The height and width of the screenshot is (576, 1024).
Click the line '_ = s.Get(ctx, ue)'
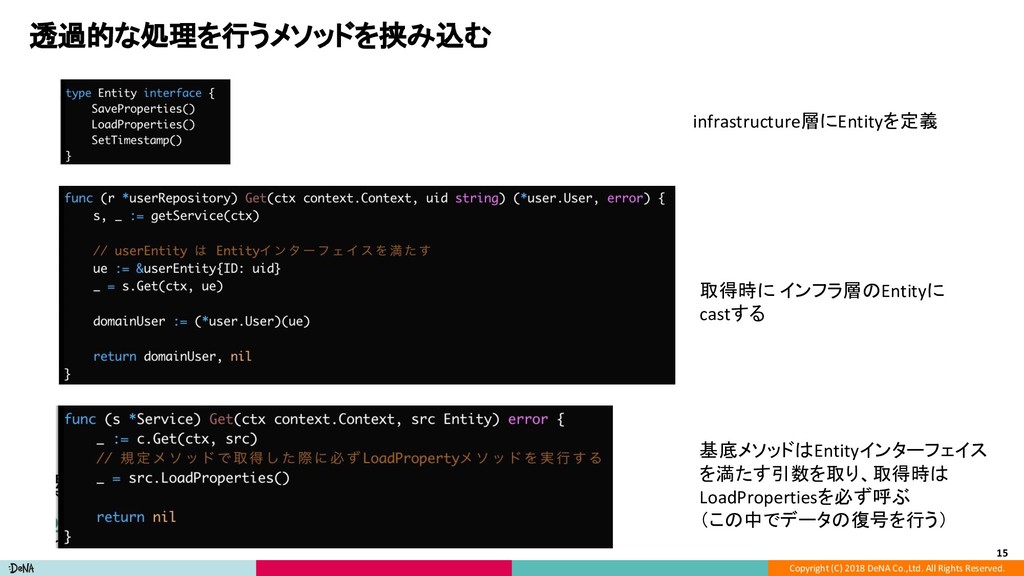(x=157, y=286)
